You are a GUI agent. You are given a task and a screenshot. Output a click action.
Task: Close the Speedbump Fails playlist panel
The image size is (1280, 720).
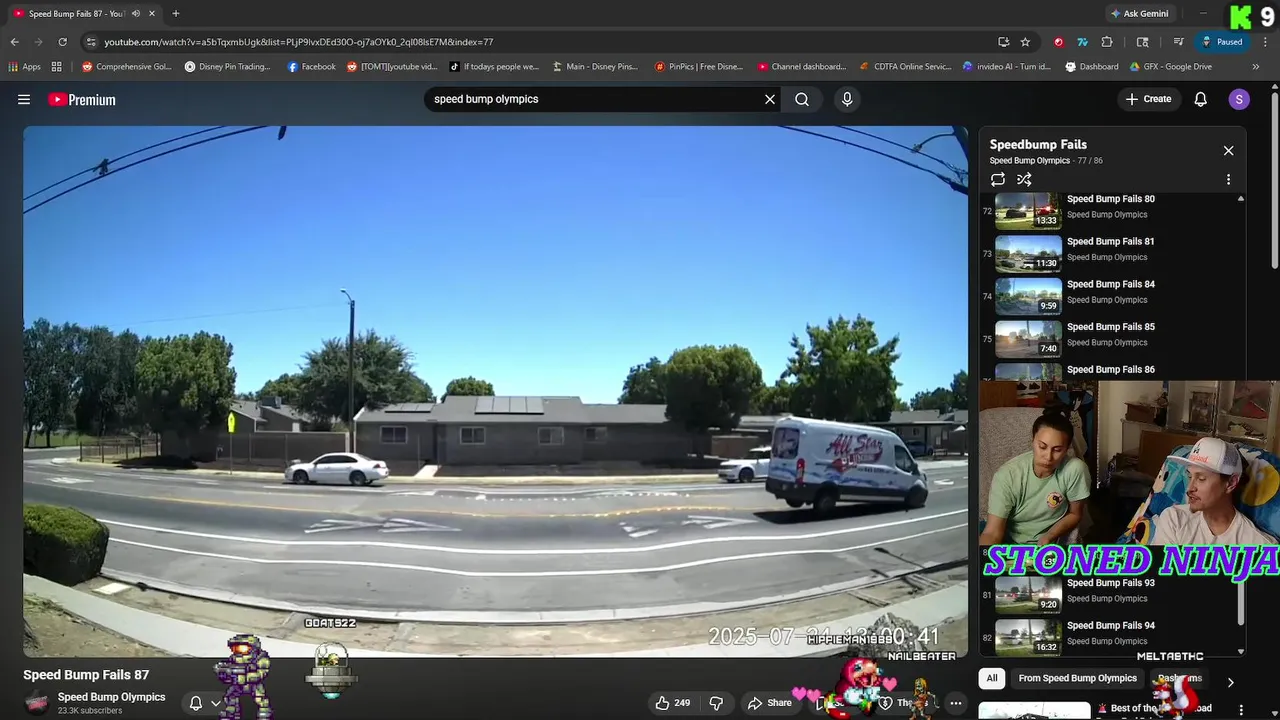(1228, 151)
